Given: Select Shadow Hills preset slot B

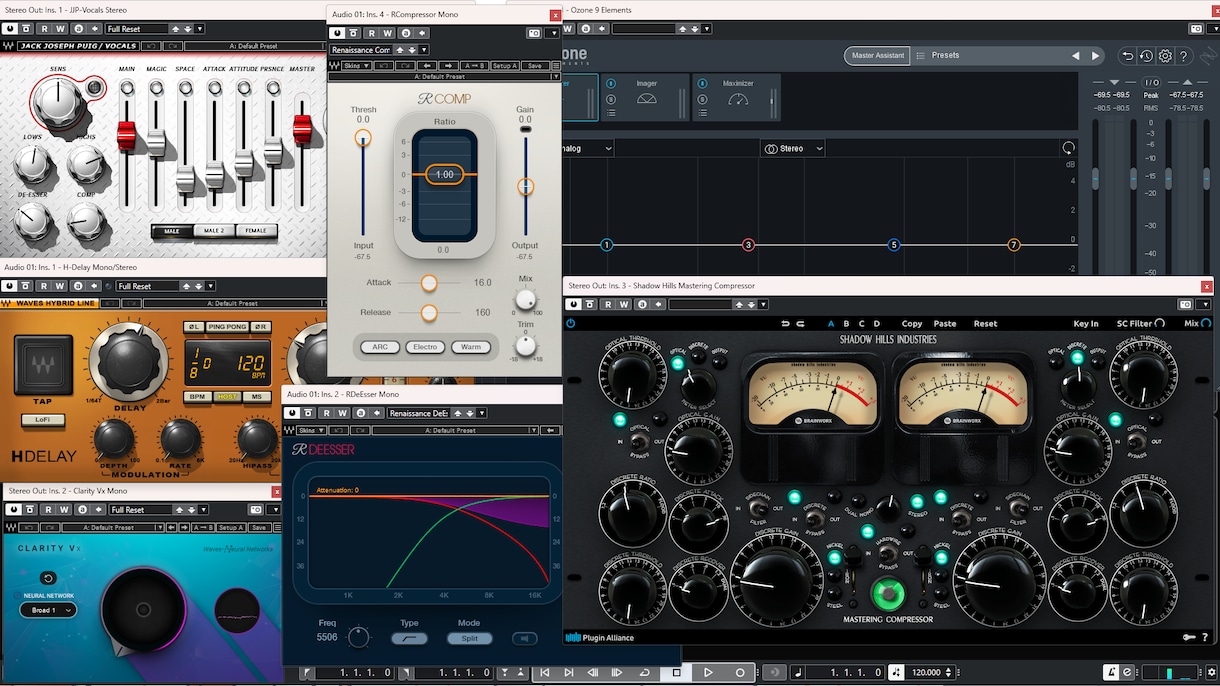Looking at the screenshot, I should click(x=846, y=324).
